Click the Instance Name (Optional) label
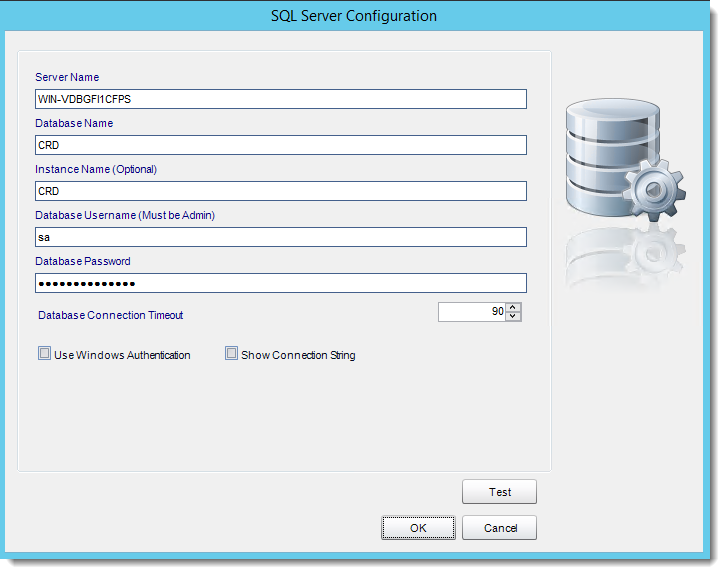The width and height of the screenshot is (725, 574). pos(96,170)
